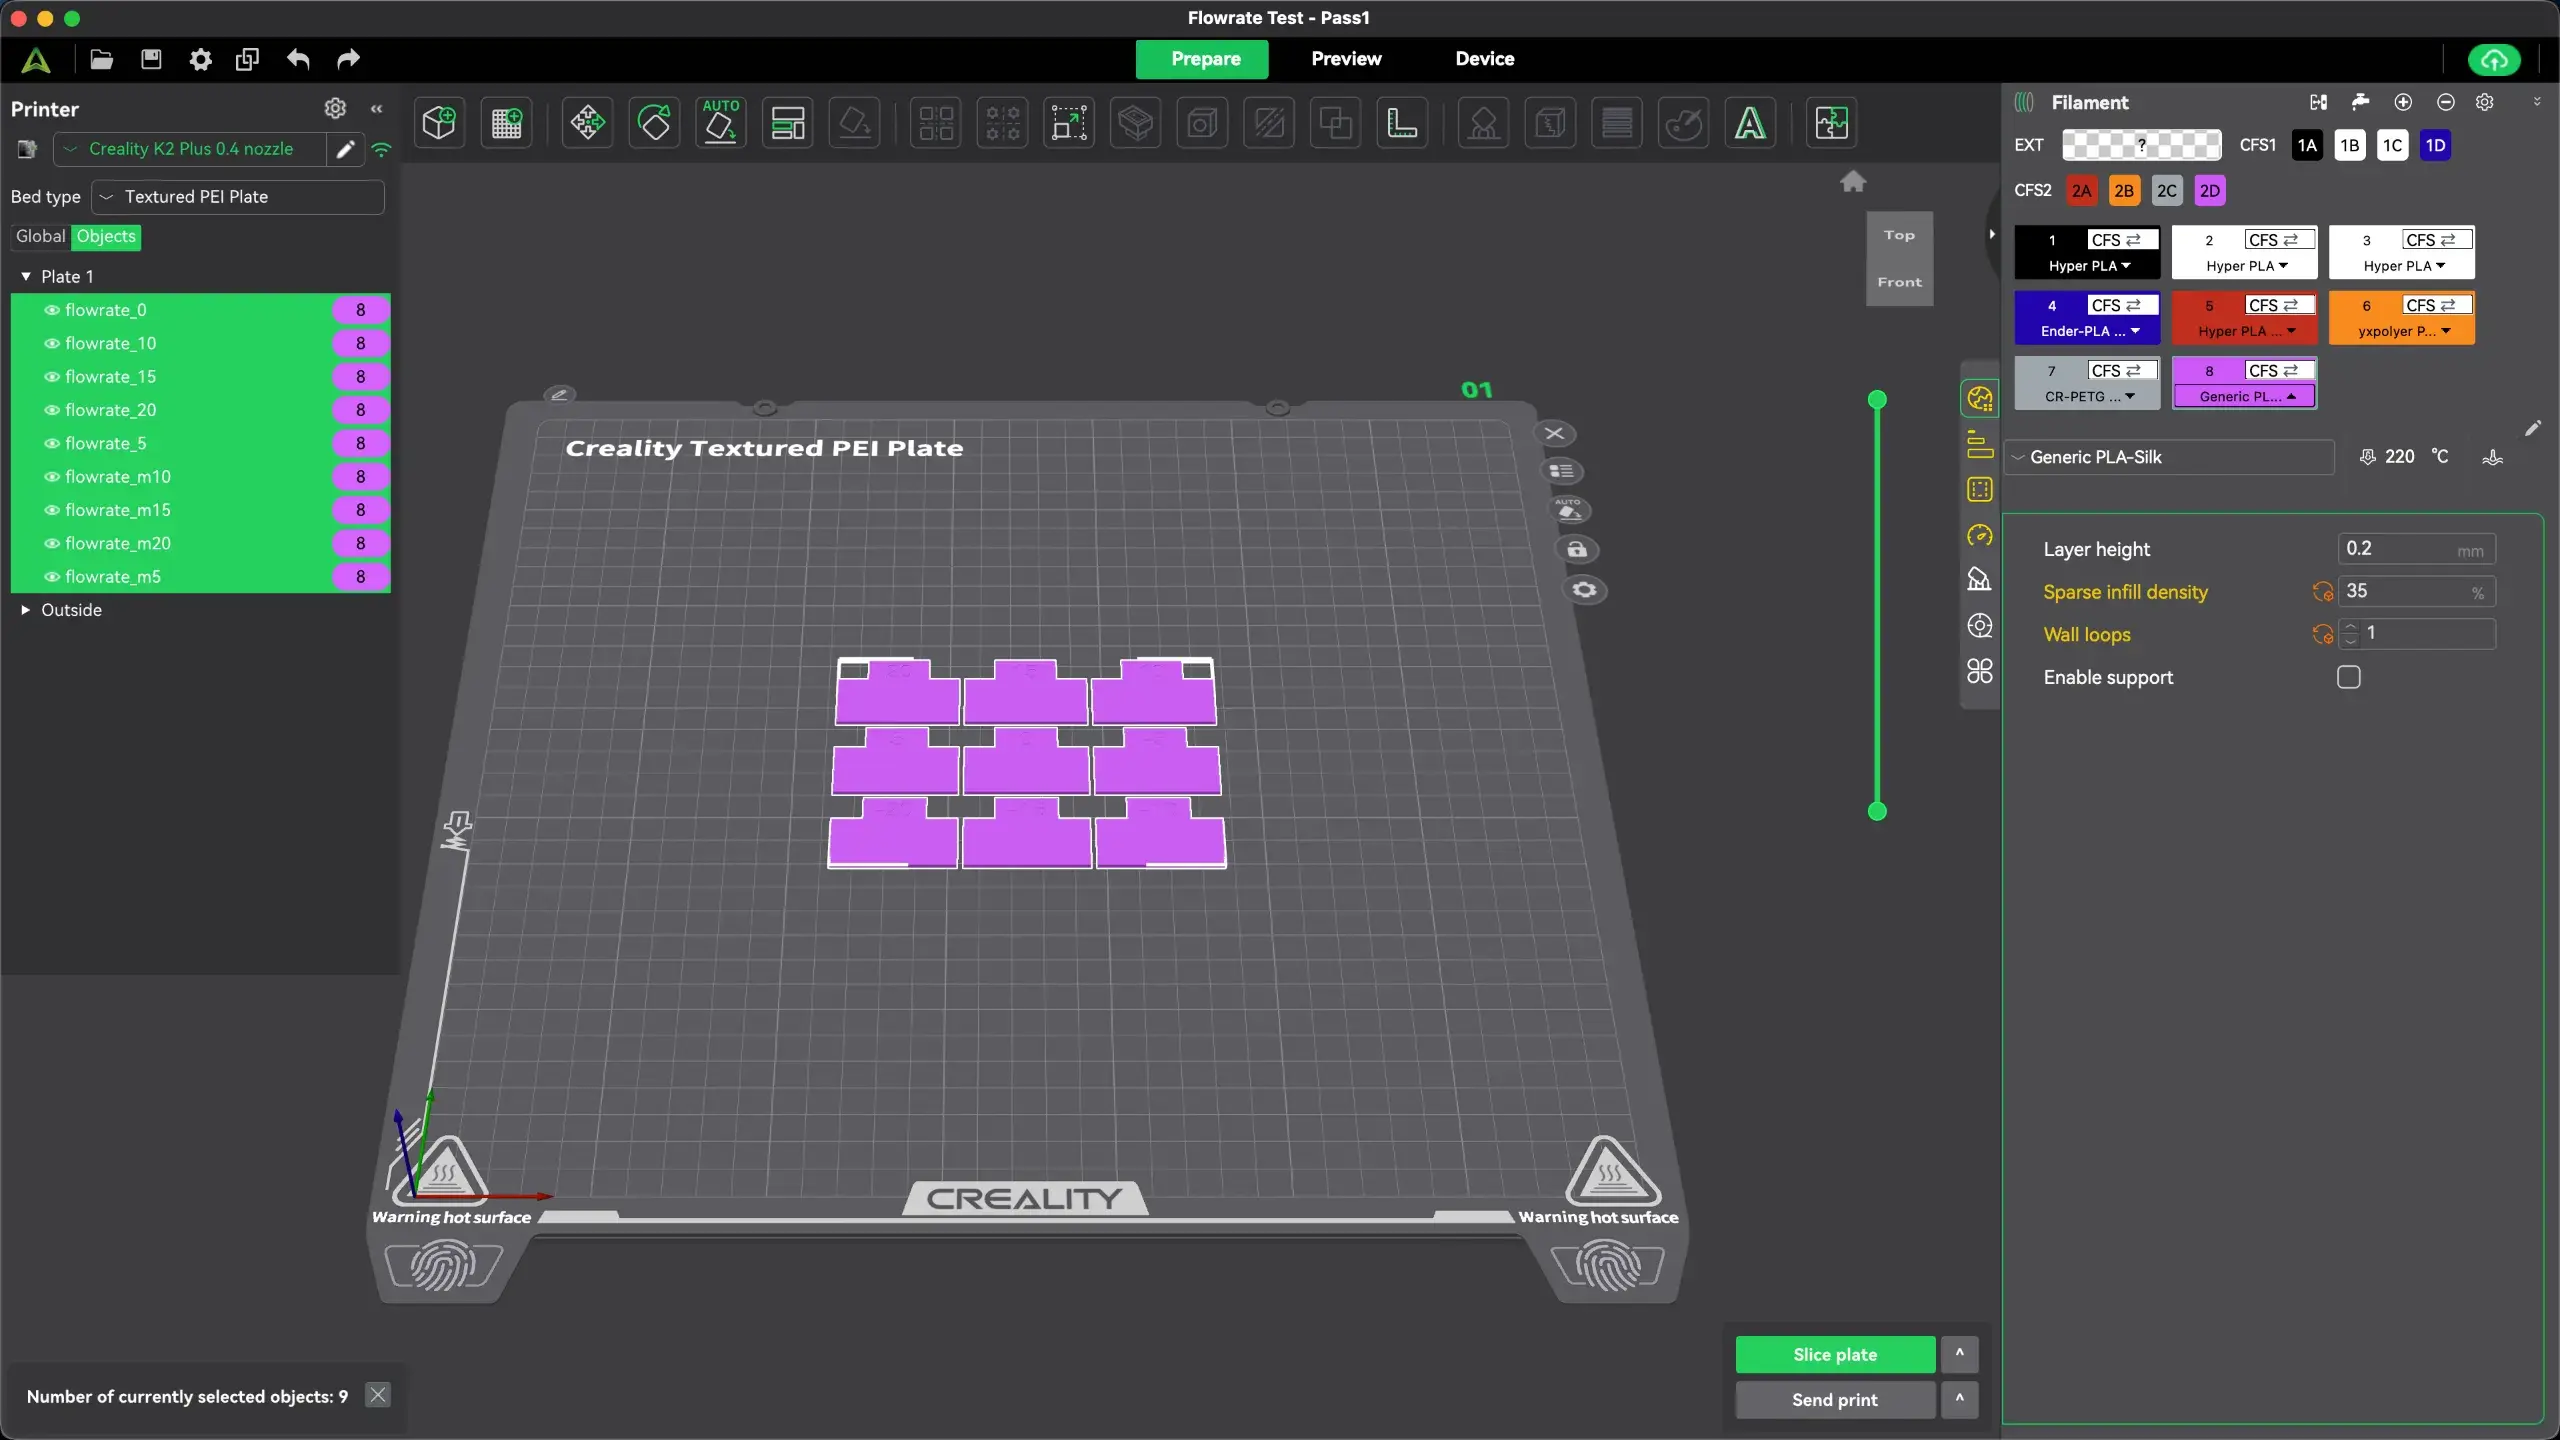The height and width of the screenshot is (1440, 2560).
Task: Expand the Outside tree node
Action: pyautogui.click(x=26, y=610)
